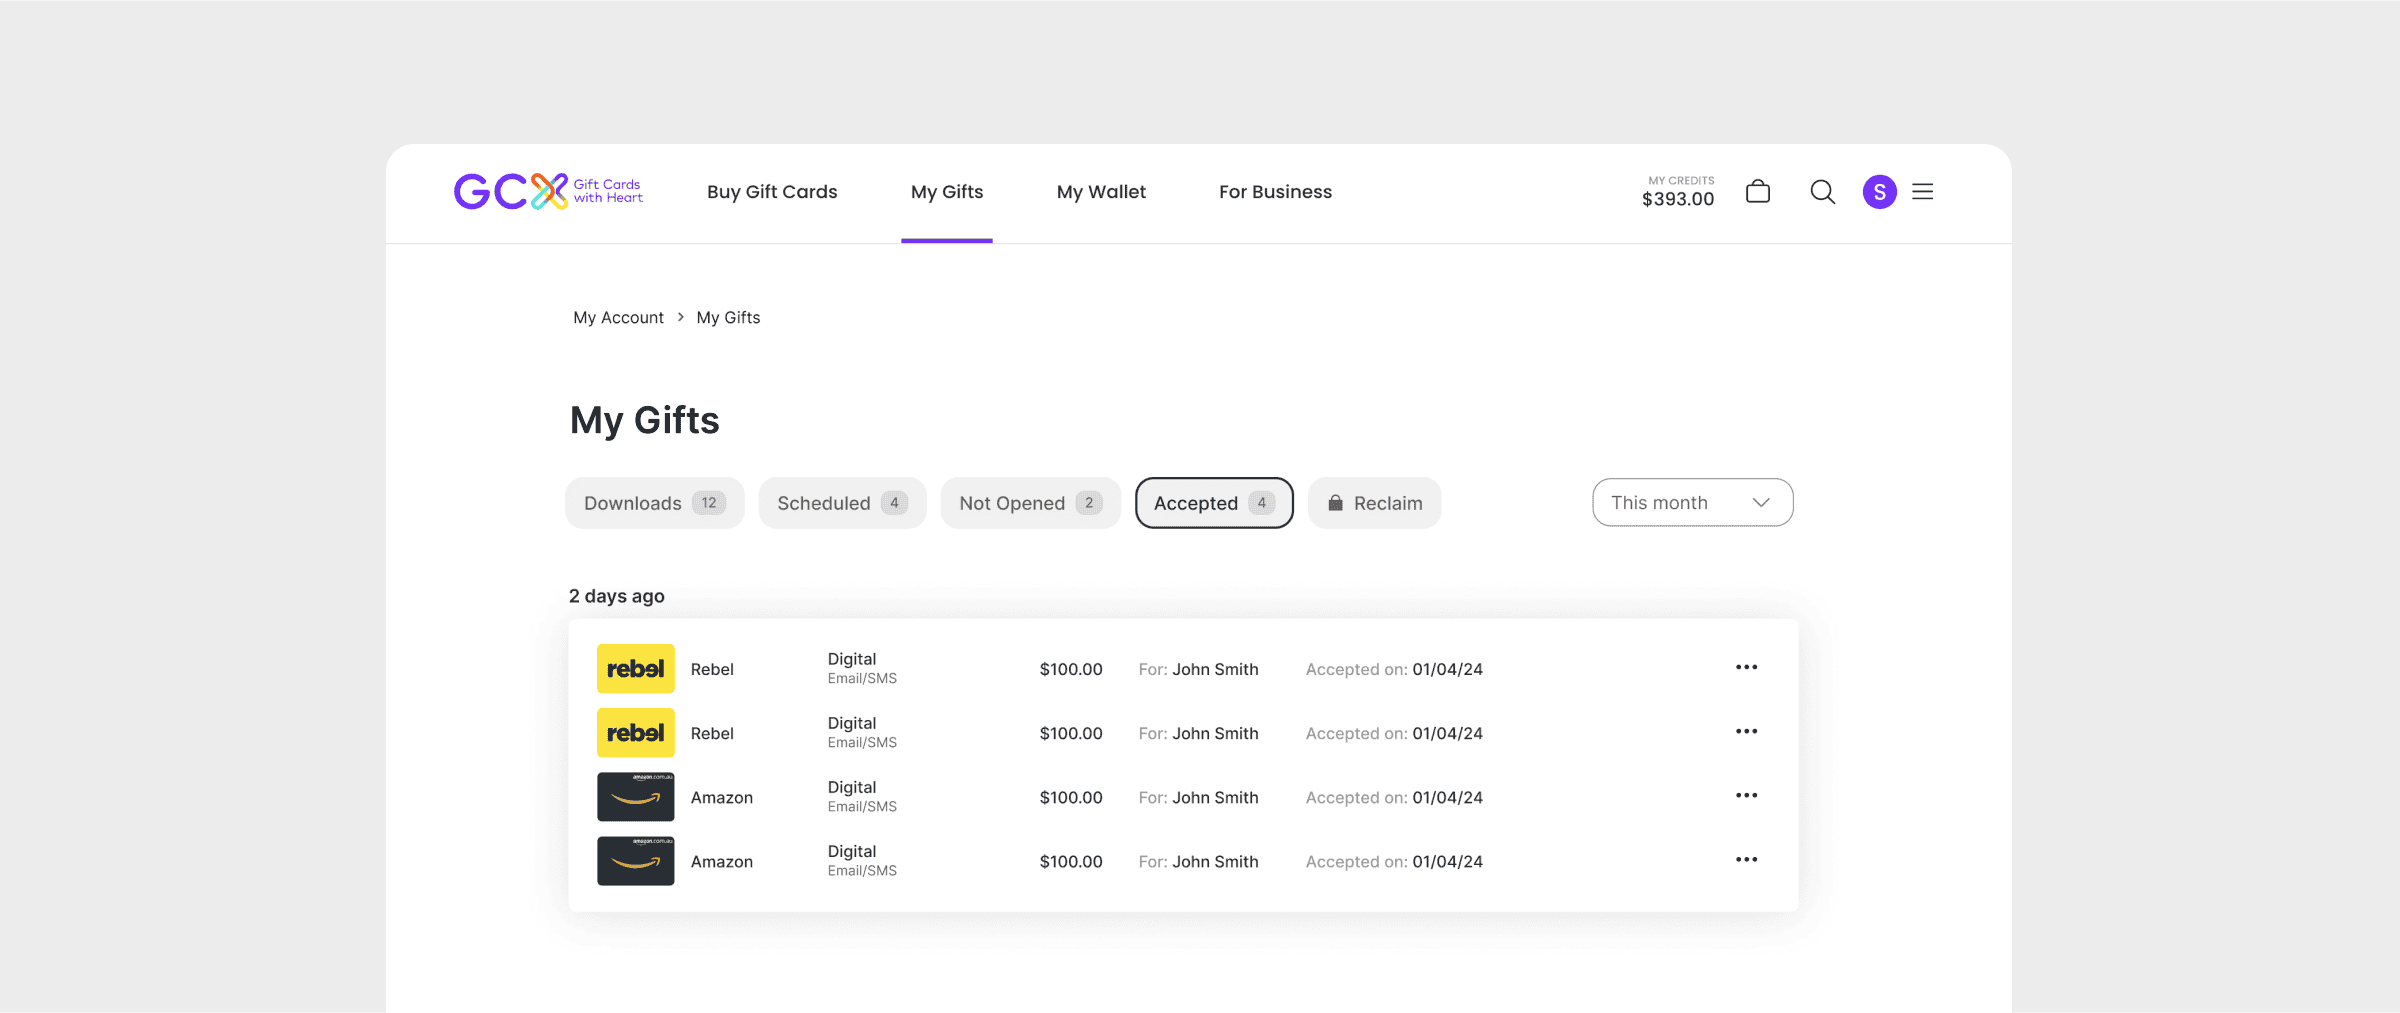This screenshot has height=1013, width=2400.
Task: Click the GCX Gift Cards logo
Action: pos(548,191)
